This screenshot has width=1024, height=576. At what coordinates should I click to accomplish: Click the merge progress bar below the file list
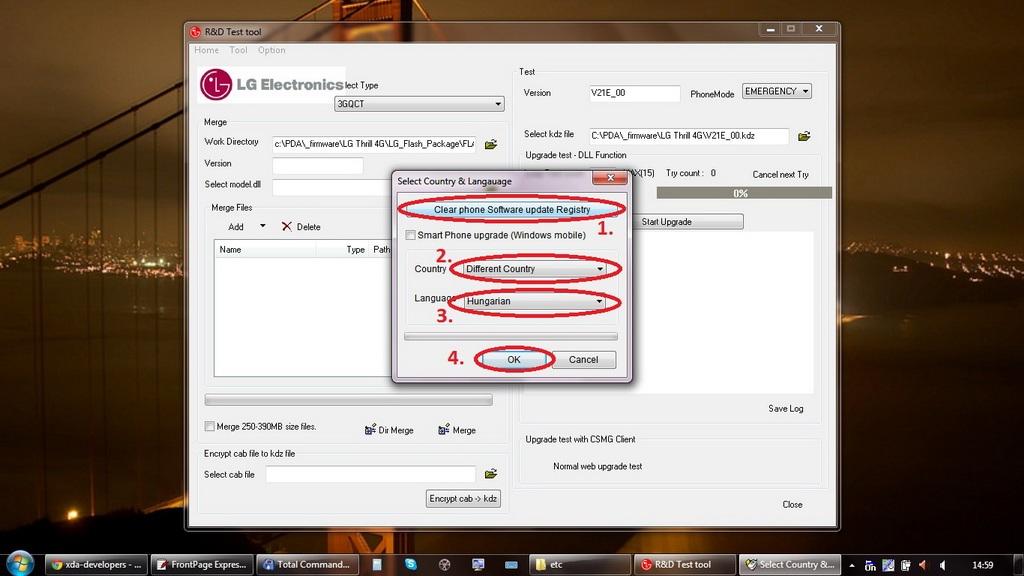(x=348, y=400)
